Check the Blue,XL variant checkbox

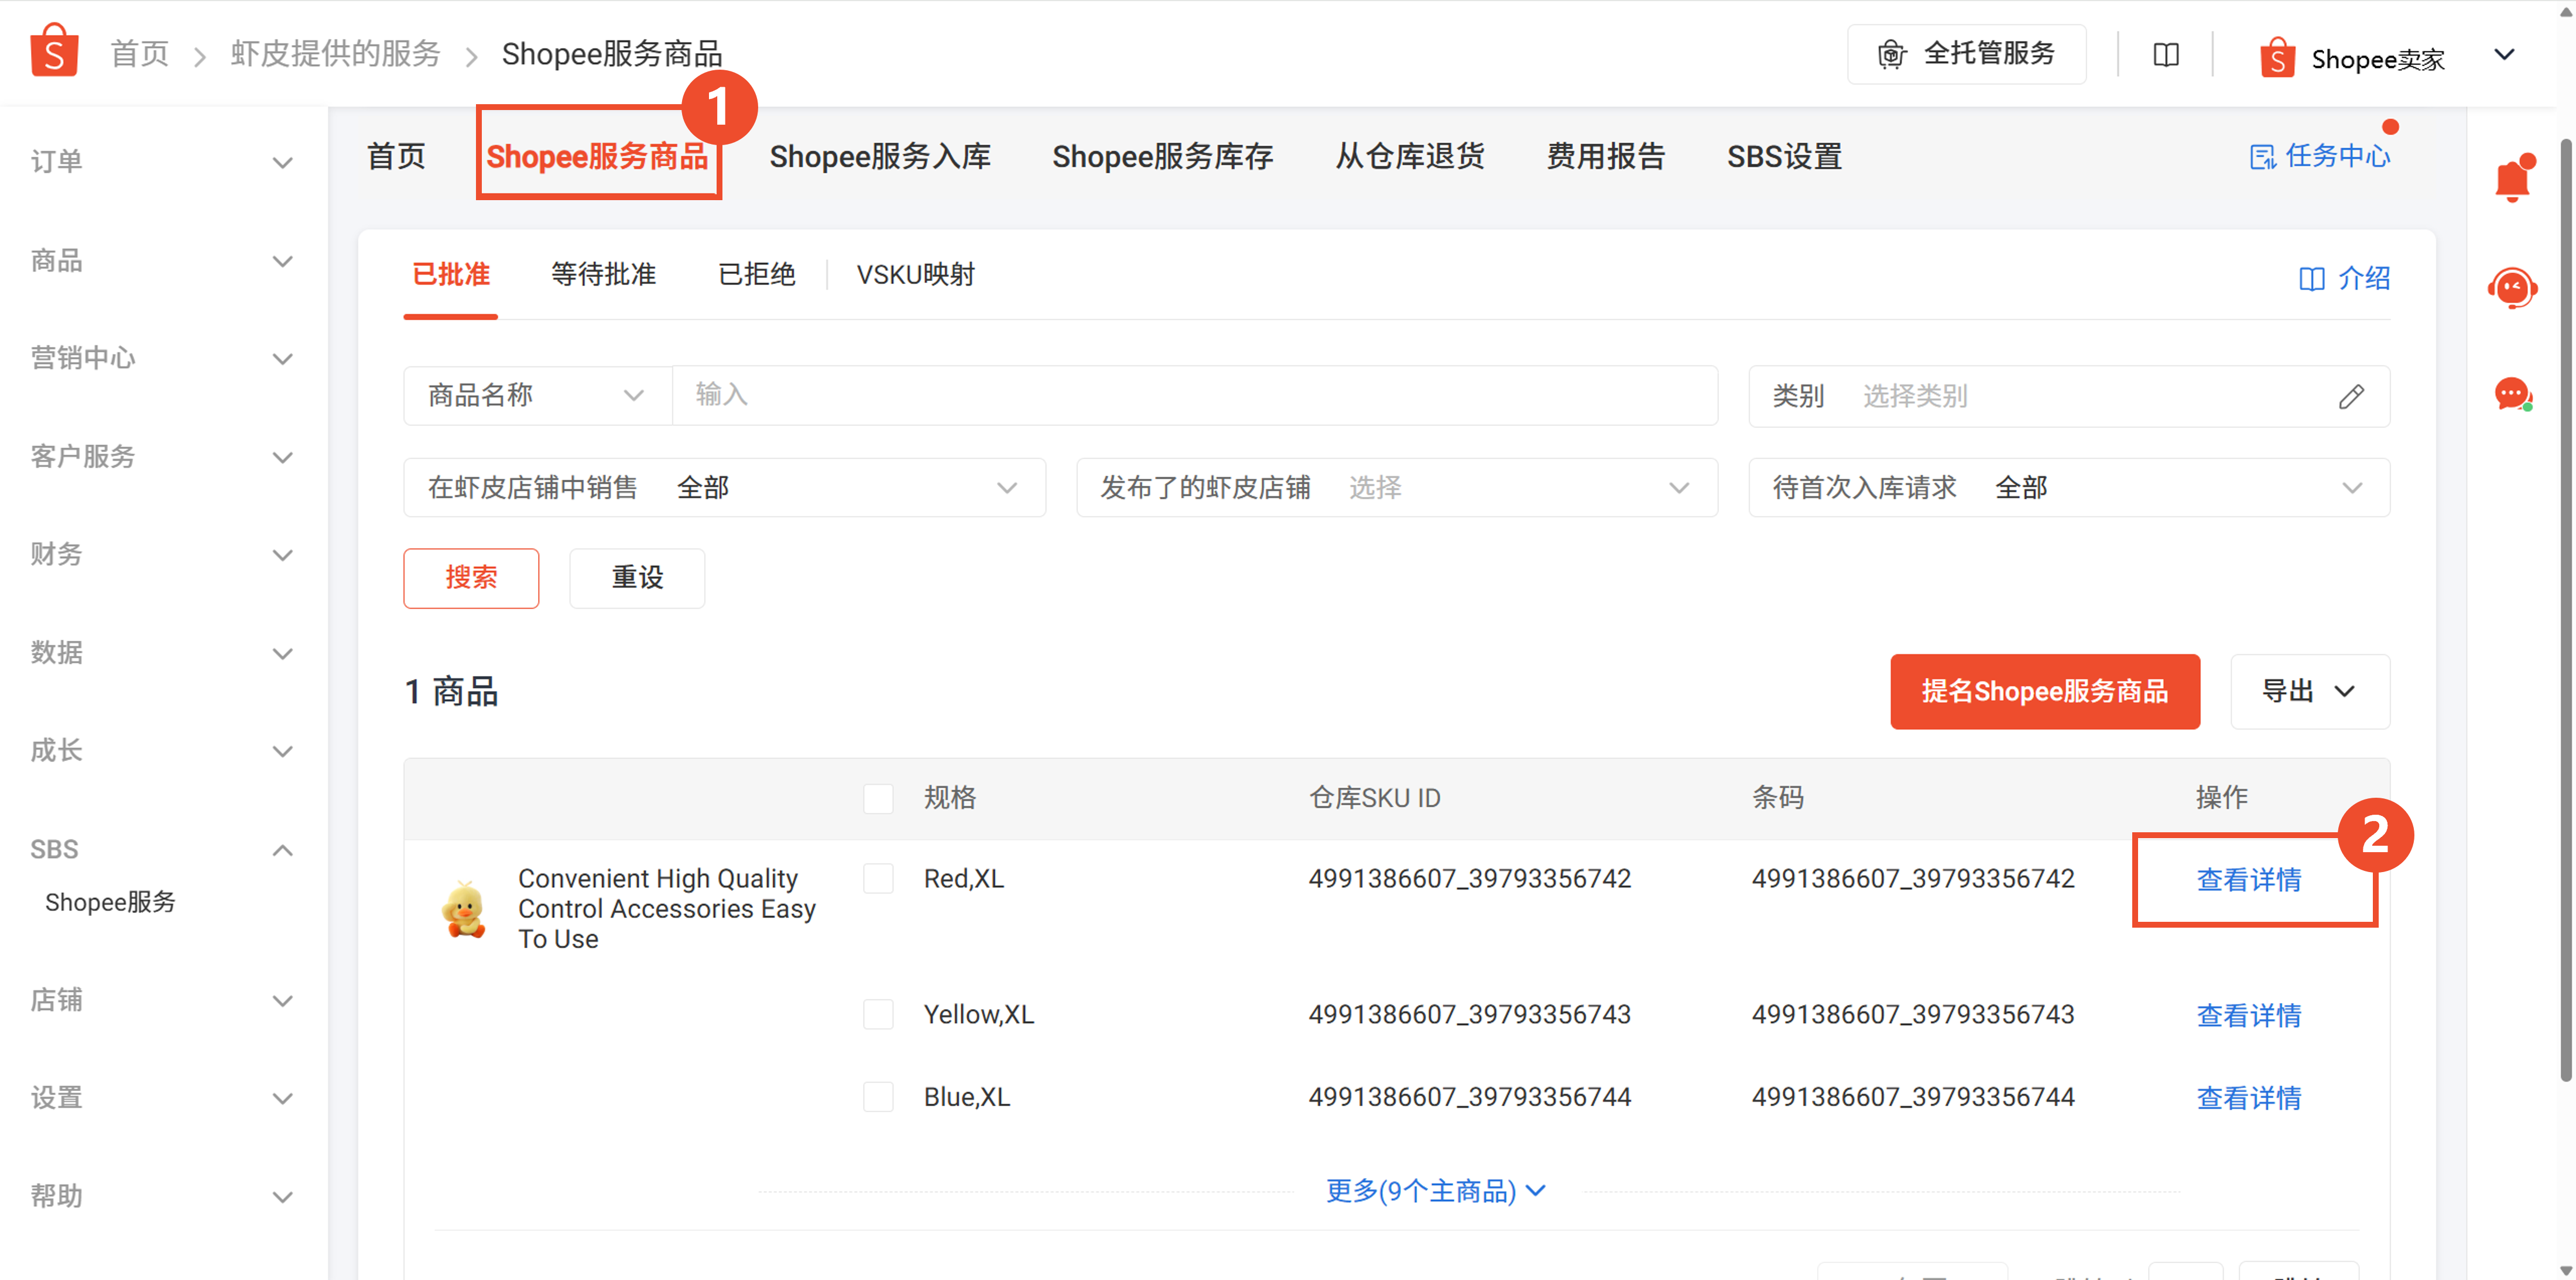(x=877, y=1096)
